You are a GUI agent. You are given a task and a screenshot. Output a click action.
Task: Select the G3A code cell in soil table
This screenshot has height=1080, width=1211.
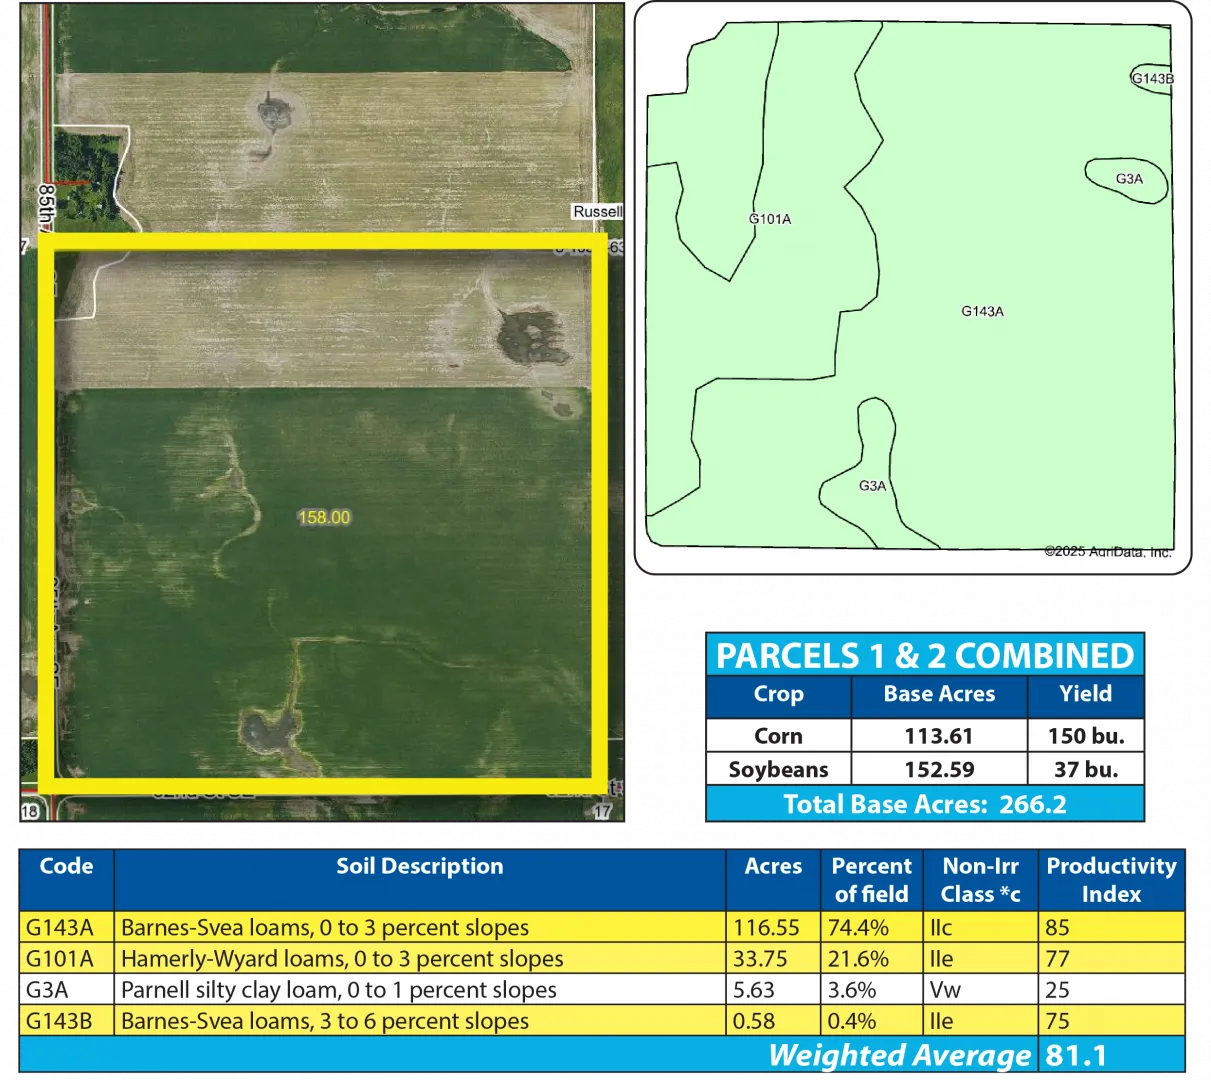(48, 990)
